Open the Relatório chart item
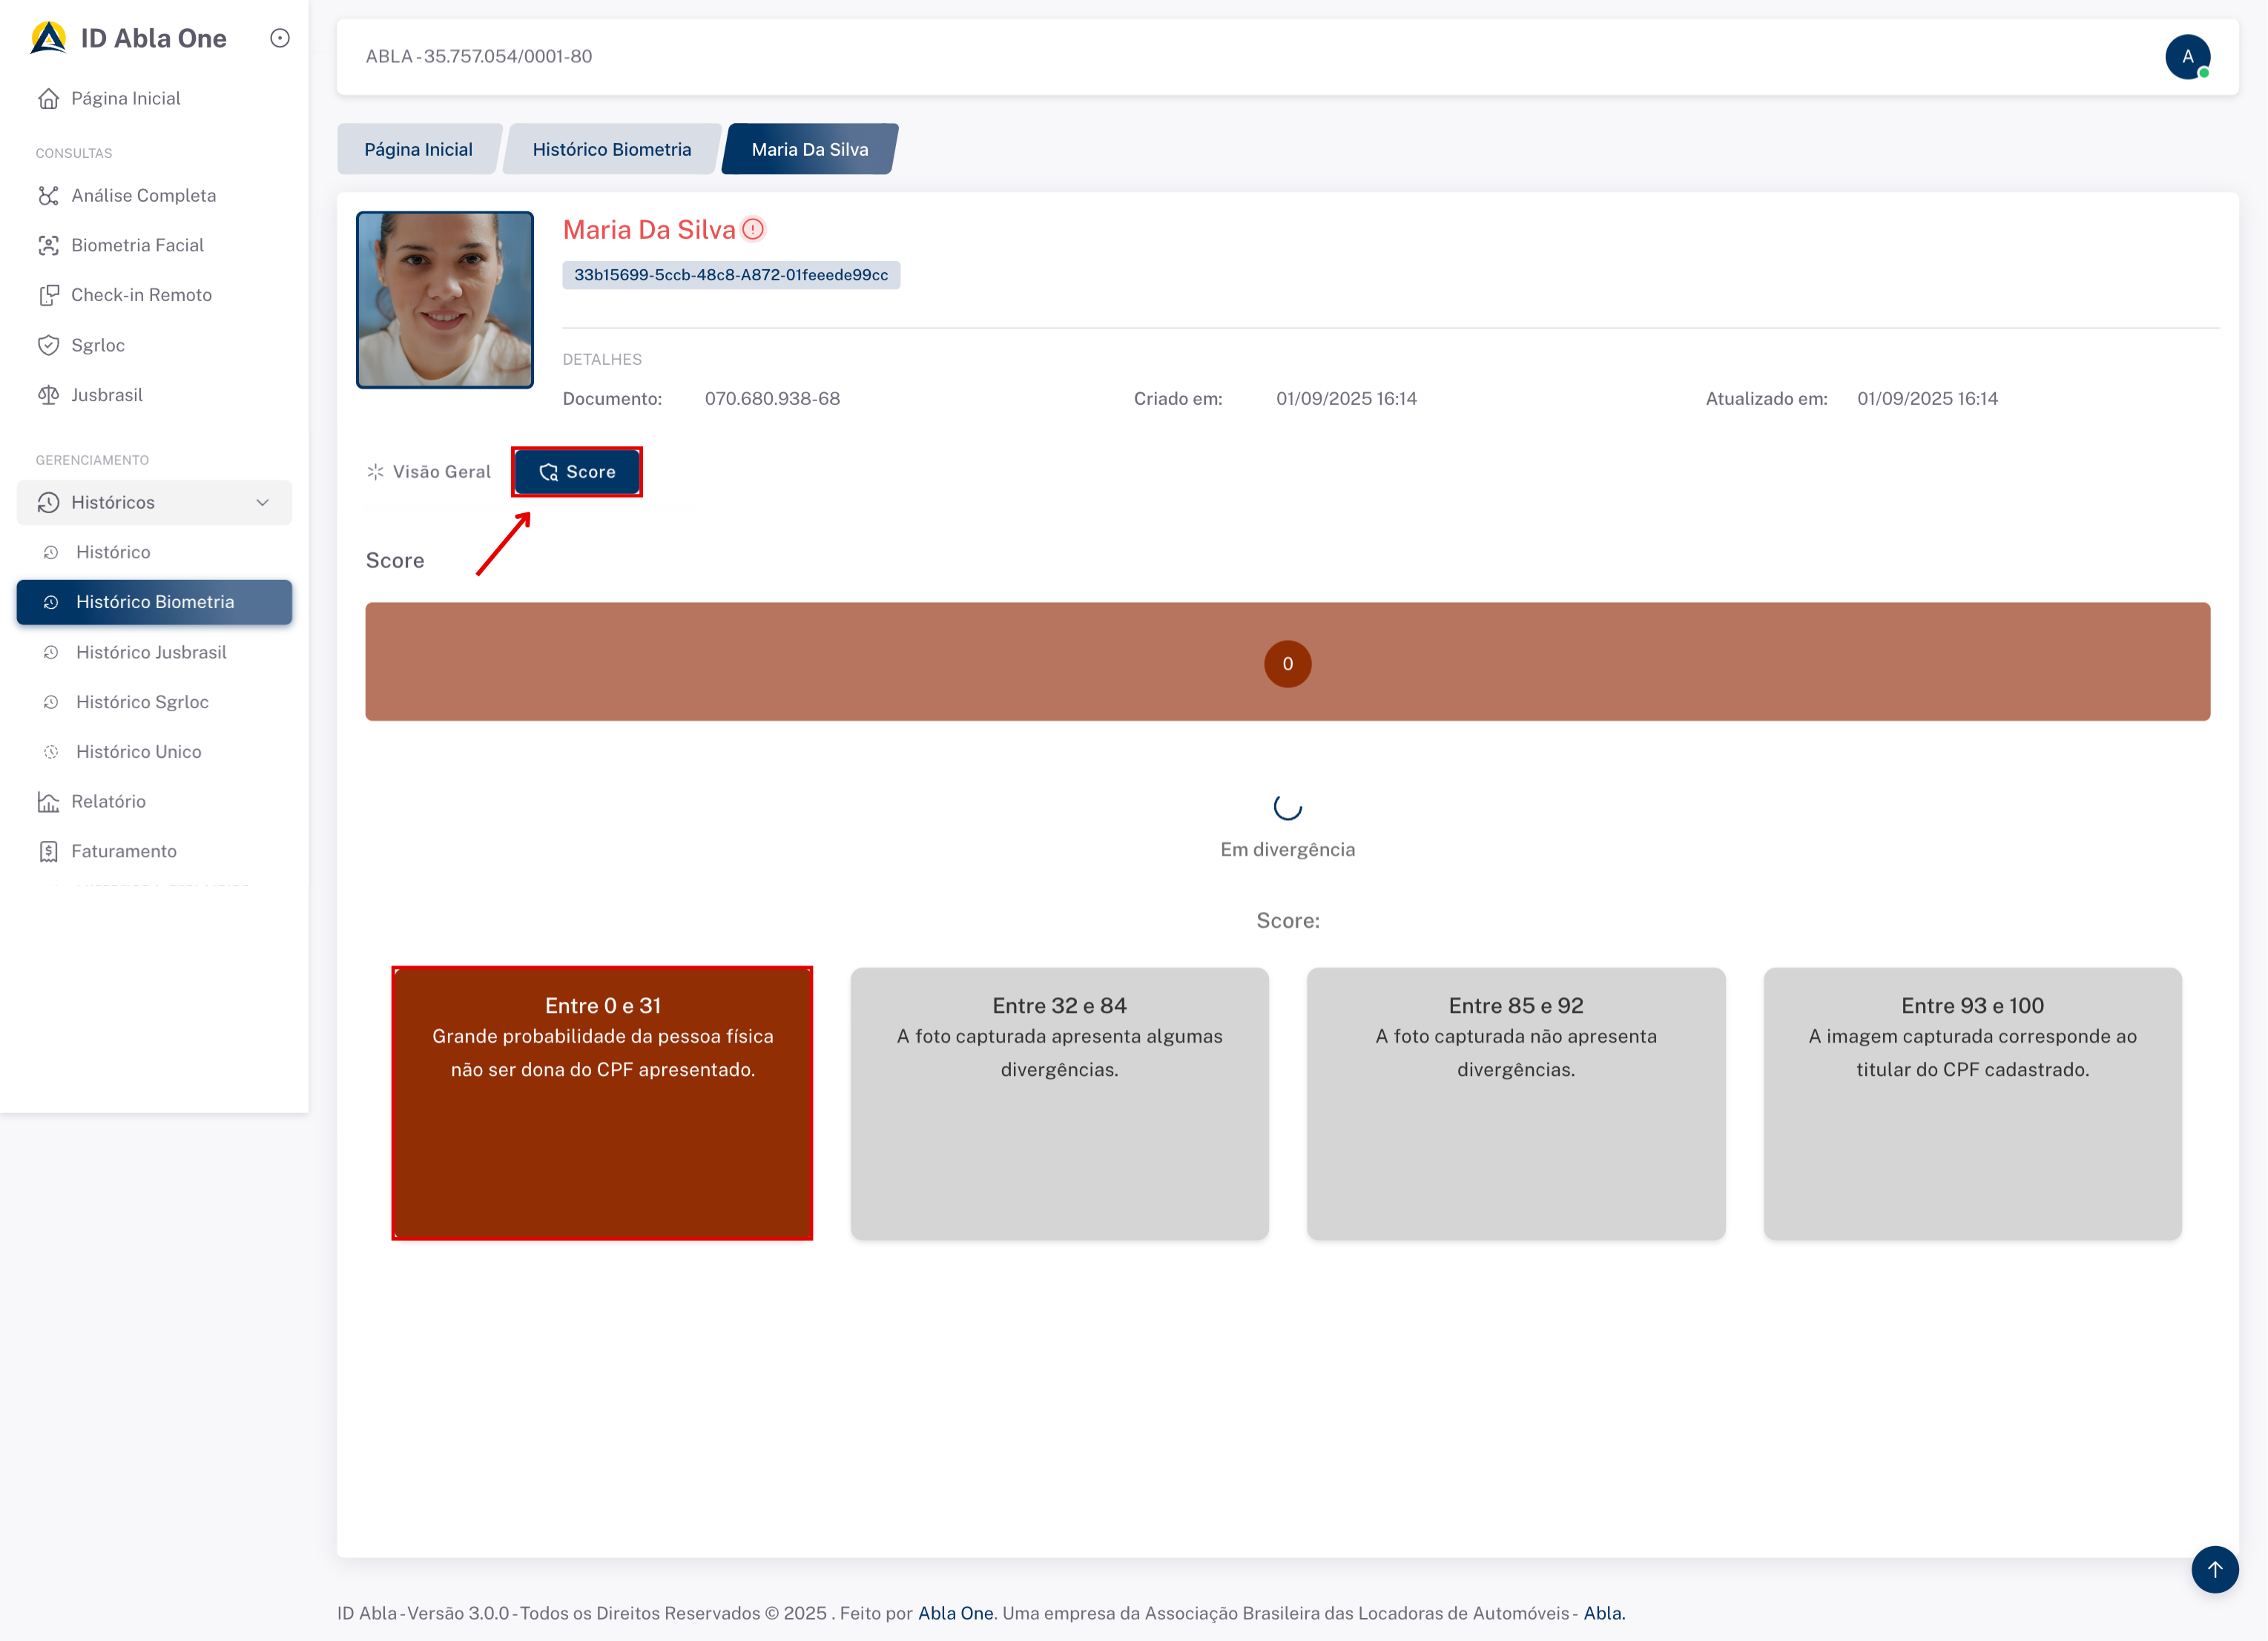Viewport: 2268px width, 1641px height. coord(108,801)
